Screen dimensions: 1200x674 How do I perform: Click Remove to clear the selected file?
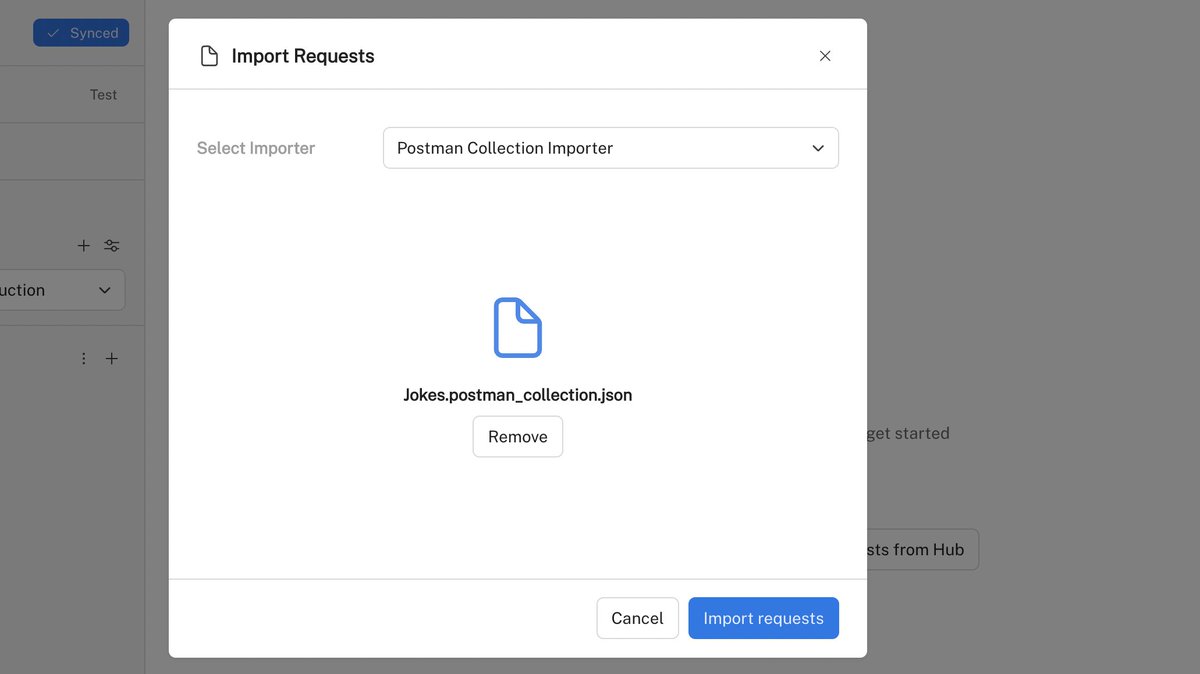pos(517,436)
